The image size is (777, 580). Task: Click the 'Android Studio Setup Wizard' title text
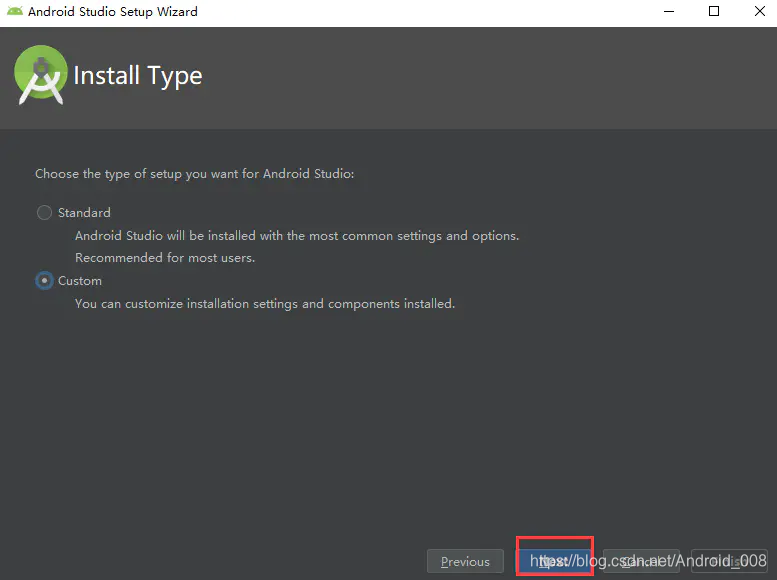[x=112, y=11]
